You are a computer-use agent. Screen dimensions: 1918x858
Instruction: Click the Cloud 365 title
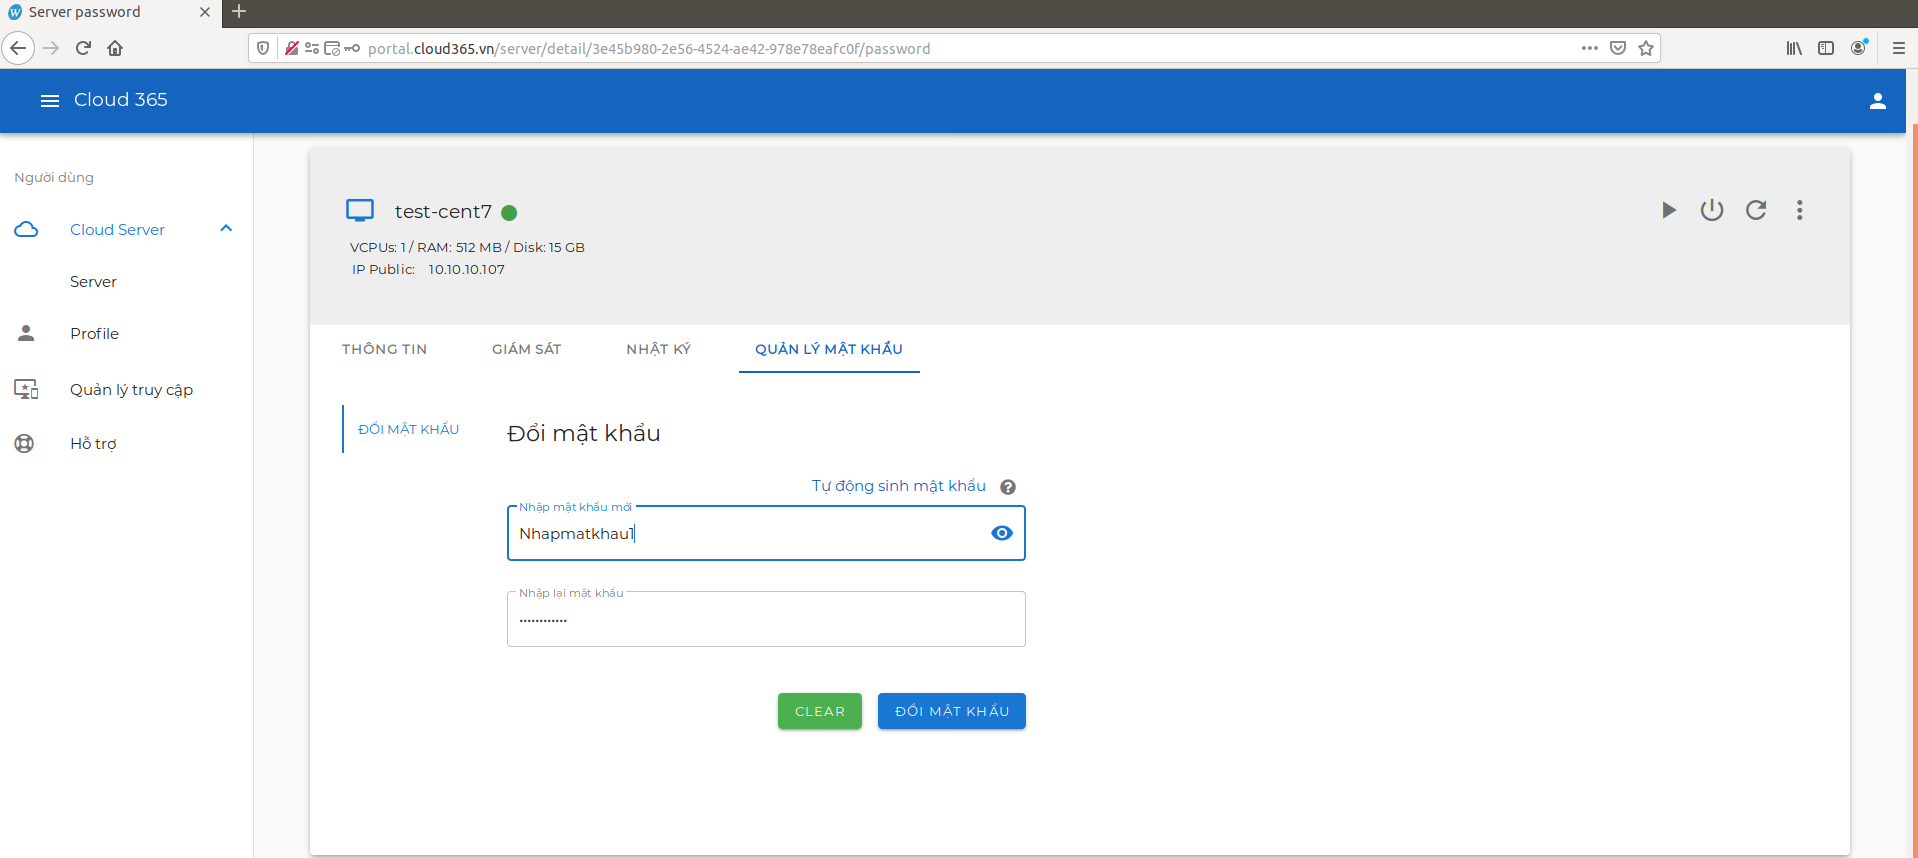121,100
